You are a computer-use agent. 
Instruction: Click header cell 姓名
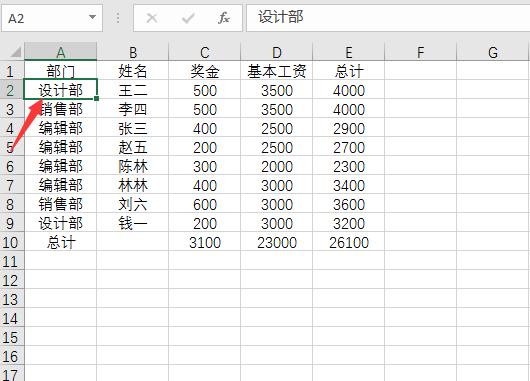click(x=132, y=71)
